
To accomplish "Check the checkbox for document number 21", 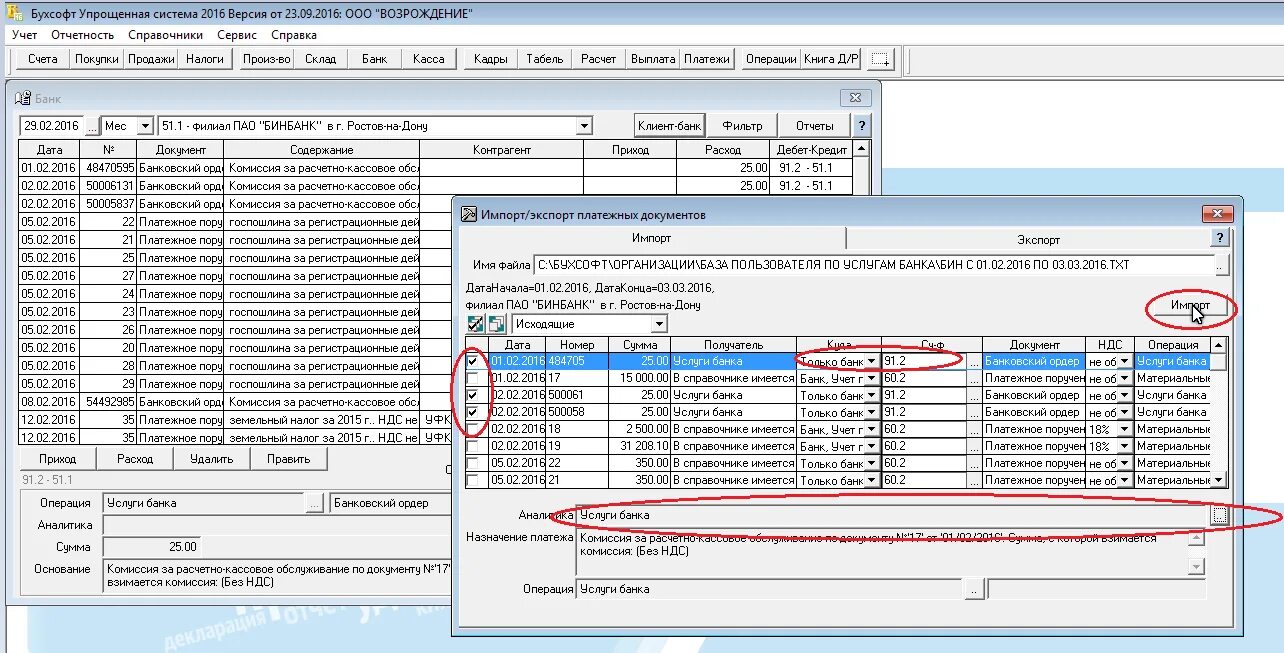I will tap(473, 480).
